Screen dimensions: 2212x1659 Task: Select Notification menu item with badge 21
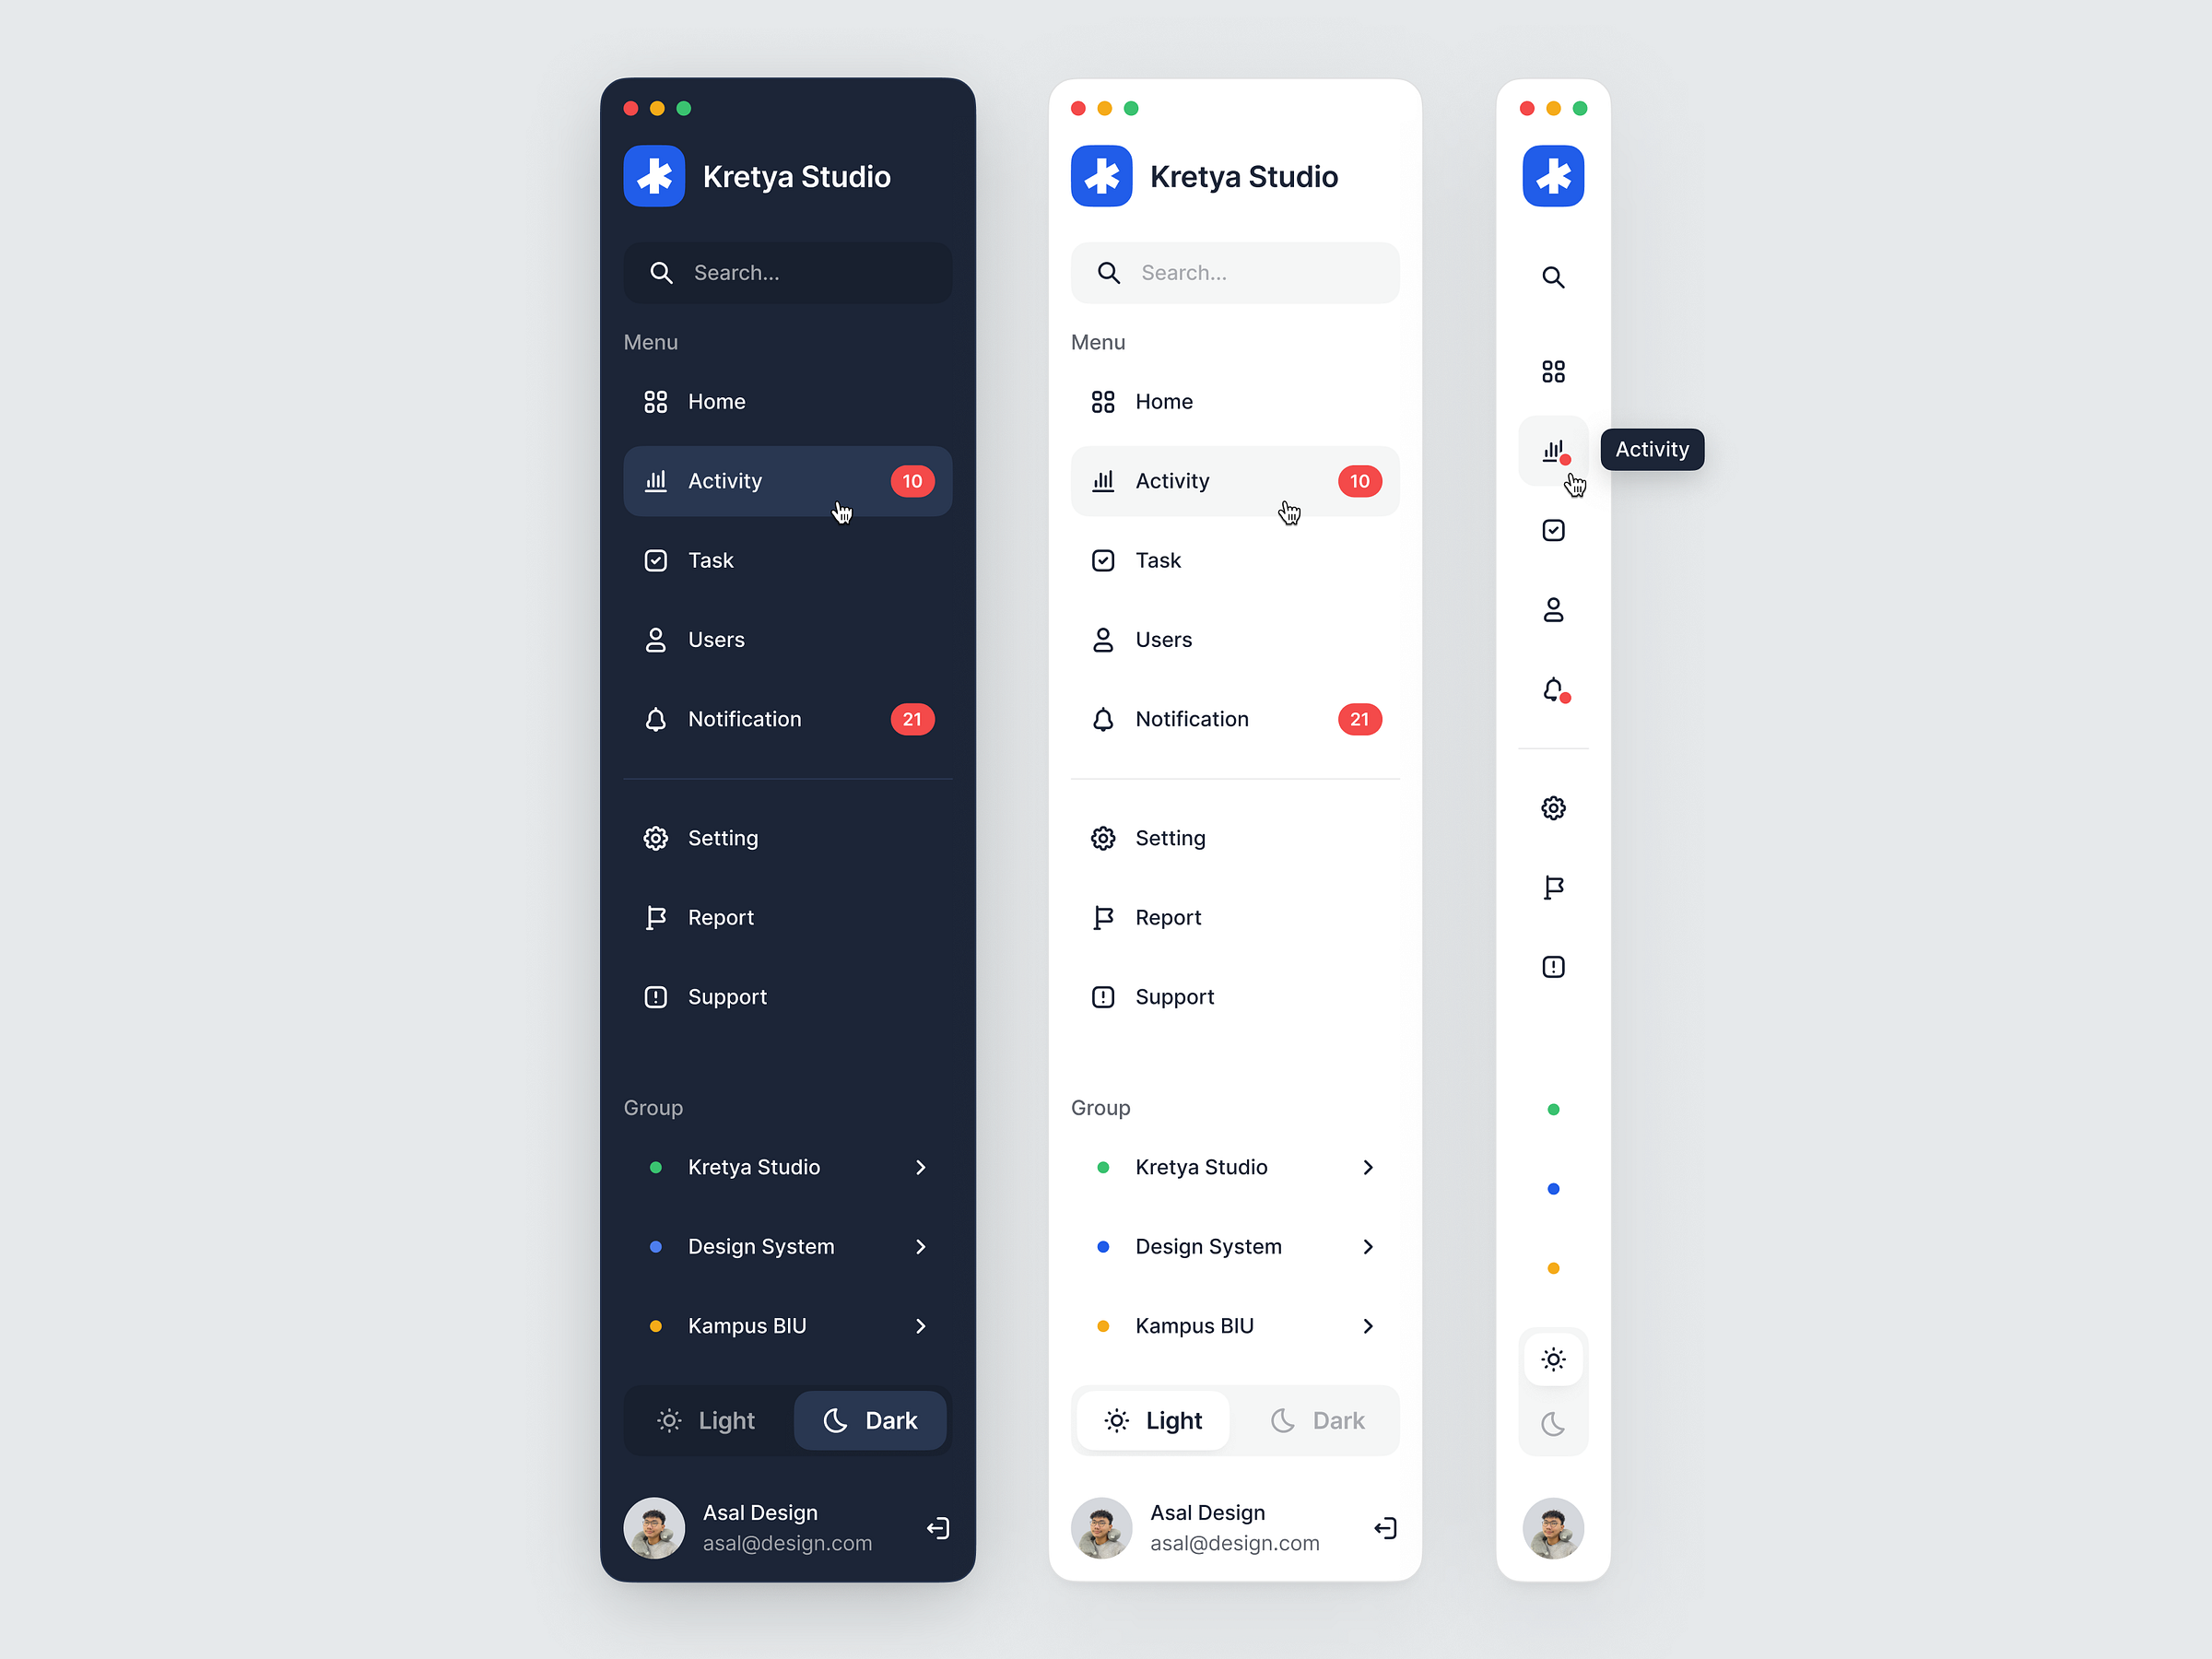(x=785, y=716)
